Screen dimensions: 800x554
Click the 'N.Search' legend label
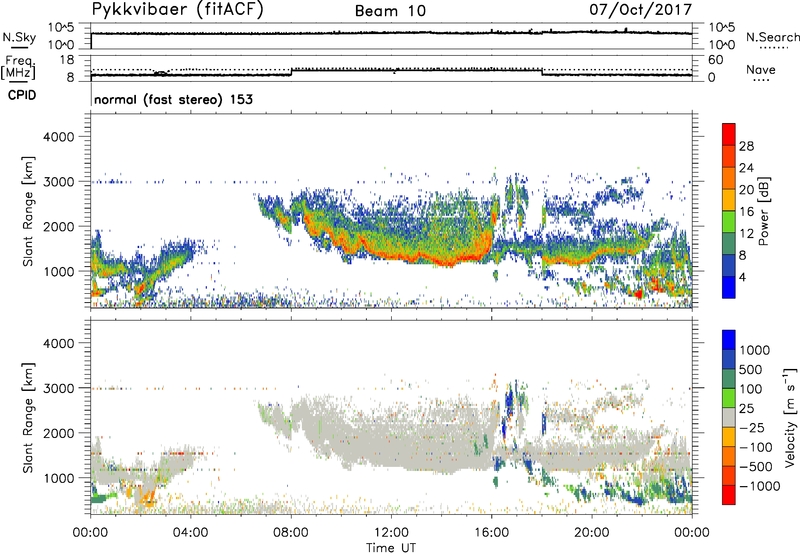coord(772,37)
